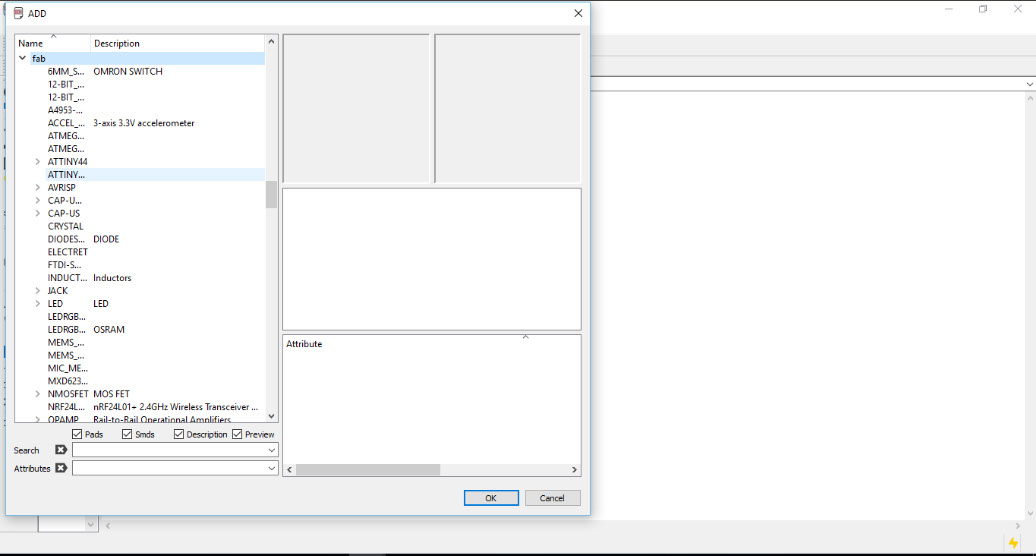Sort the list by the Name column header

pos(53,43)
